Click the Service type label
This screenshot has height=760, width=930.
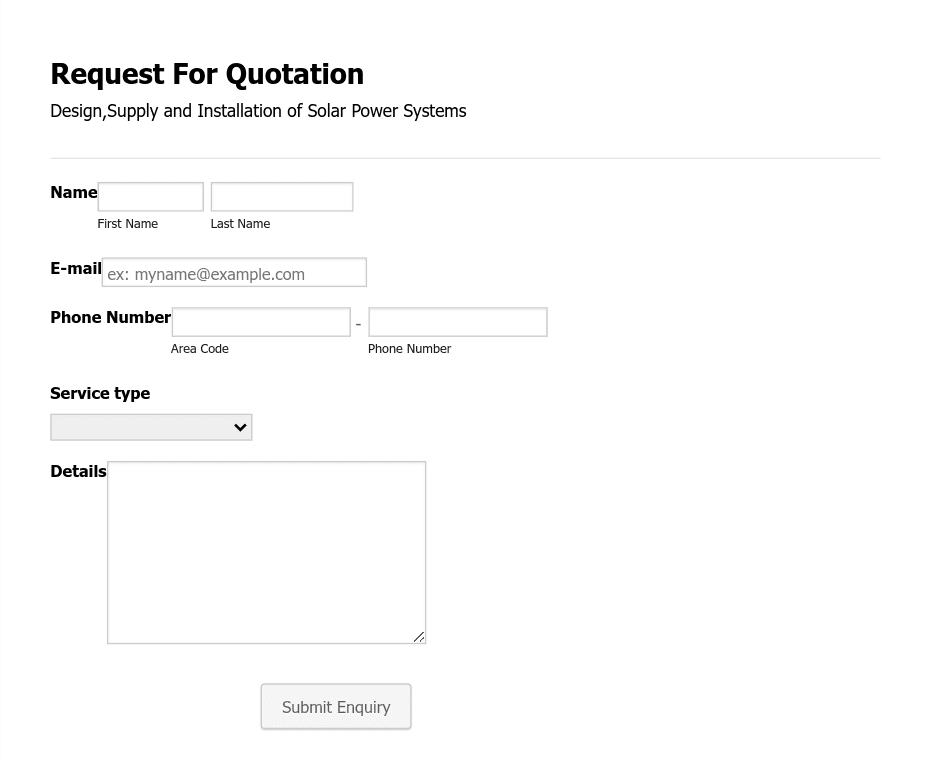100,393
